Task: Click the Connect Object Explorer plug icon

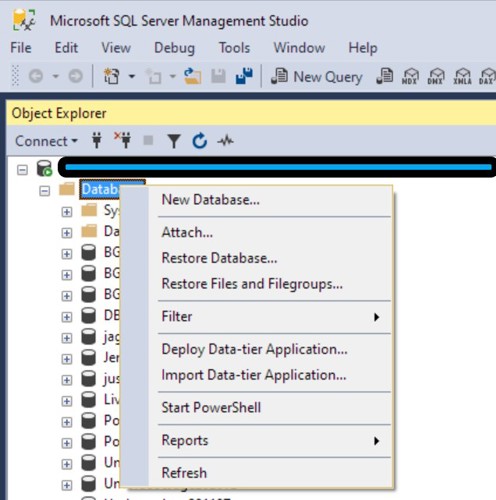Action: tap(97, 140)
